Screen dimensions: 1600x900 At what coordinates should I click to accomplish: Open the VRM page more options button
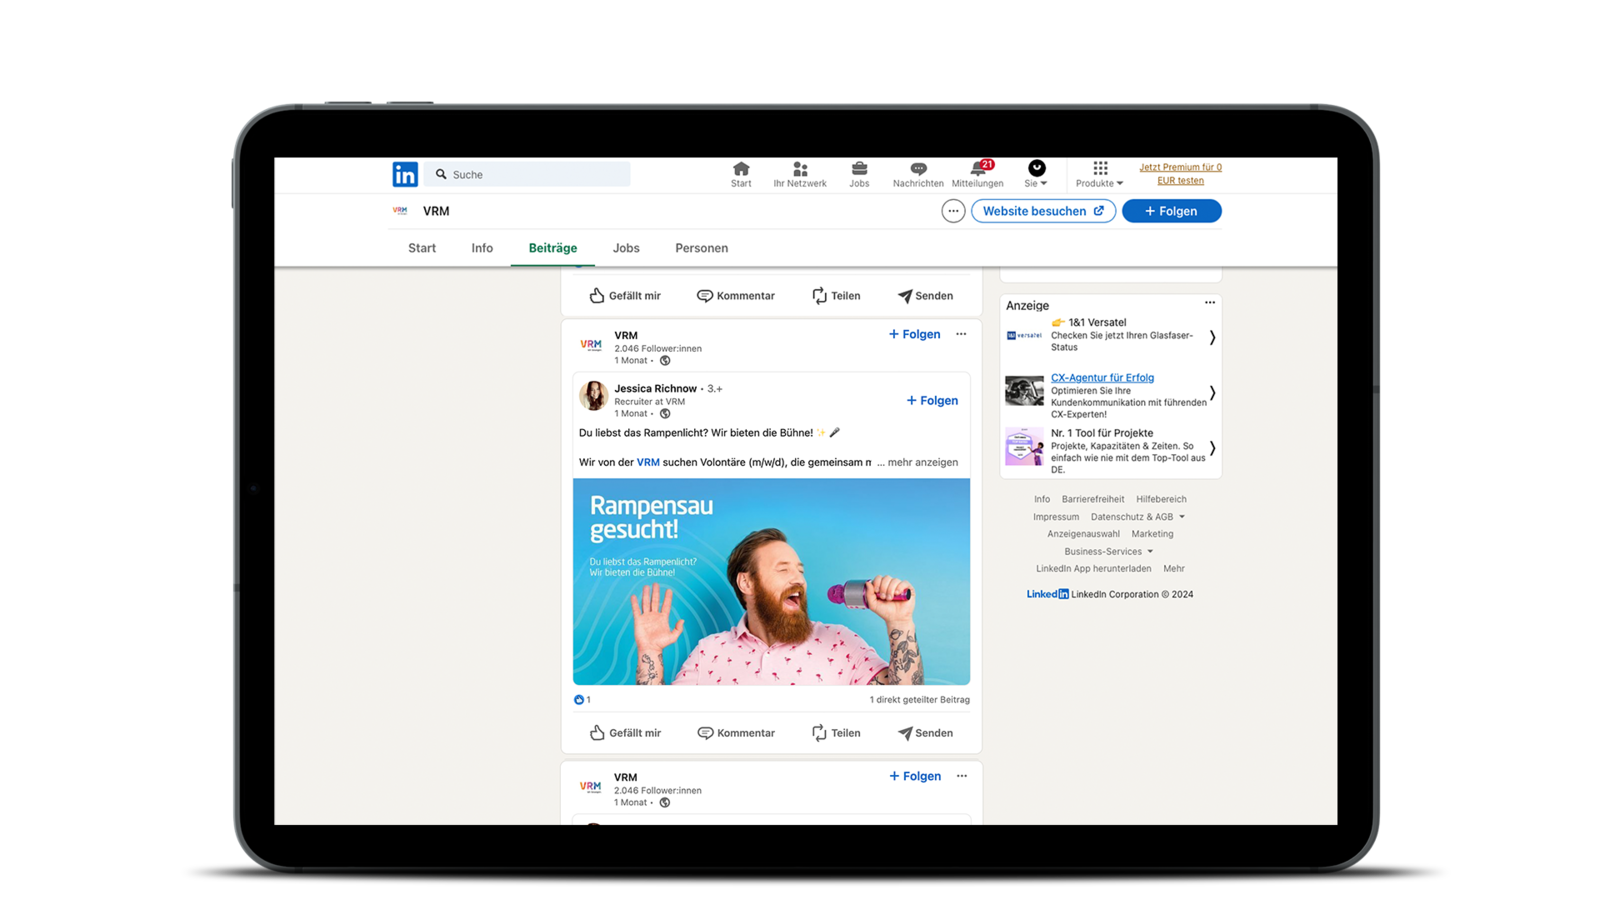pyautogui.click(x=953, y=211)
